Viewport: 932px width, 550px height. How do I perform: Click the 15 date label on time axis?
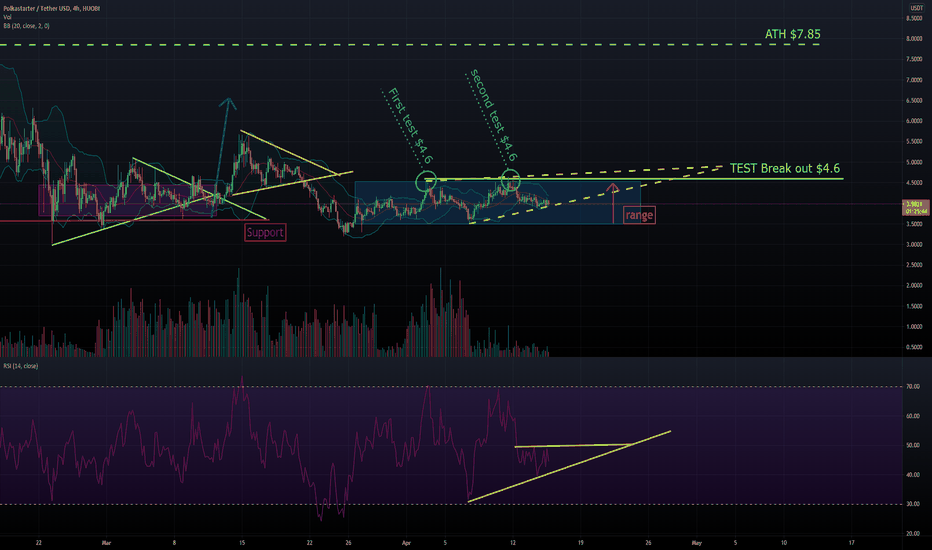(x=242, y=543)
